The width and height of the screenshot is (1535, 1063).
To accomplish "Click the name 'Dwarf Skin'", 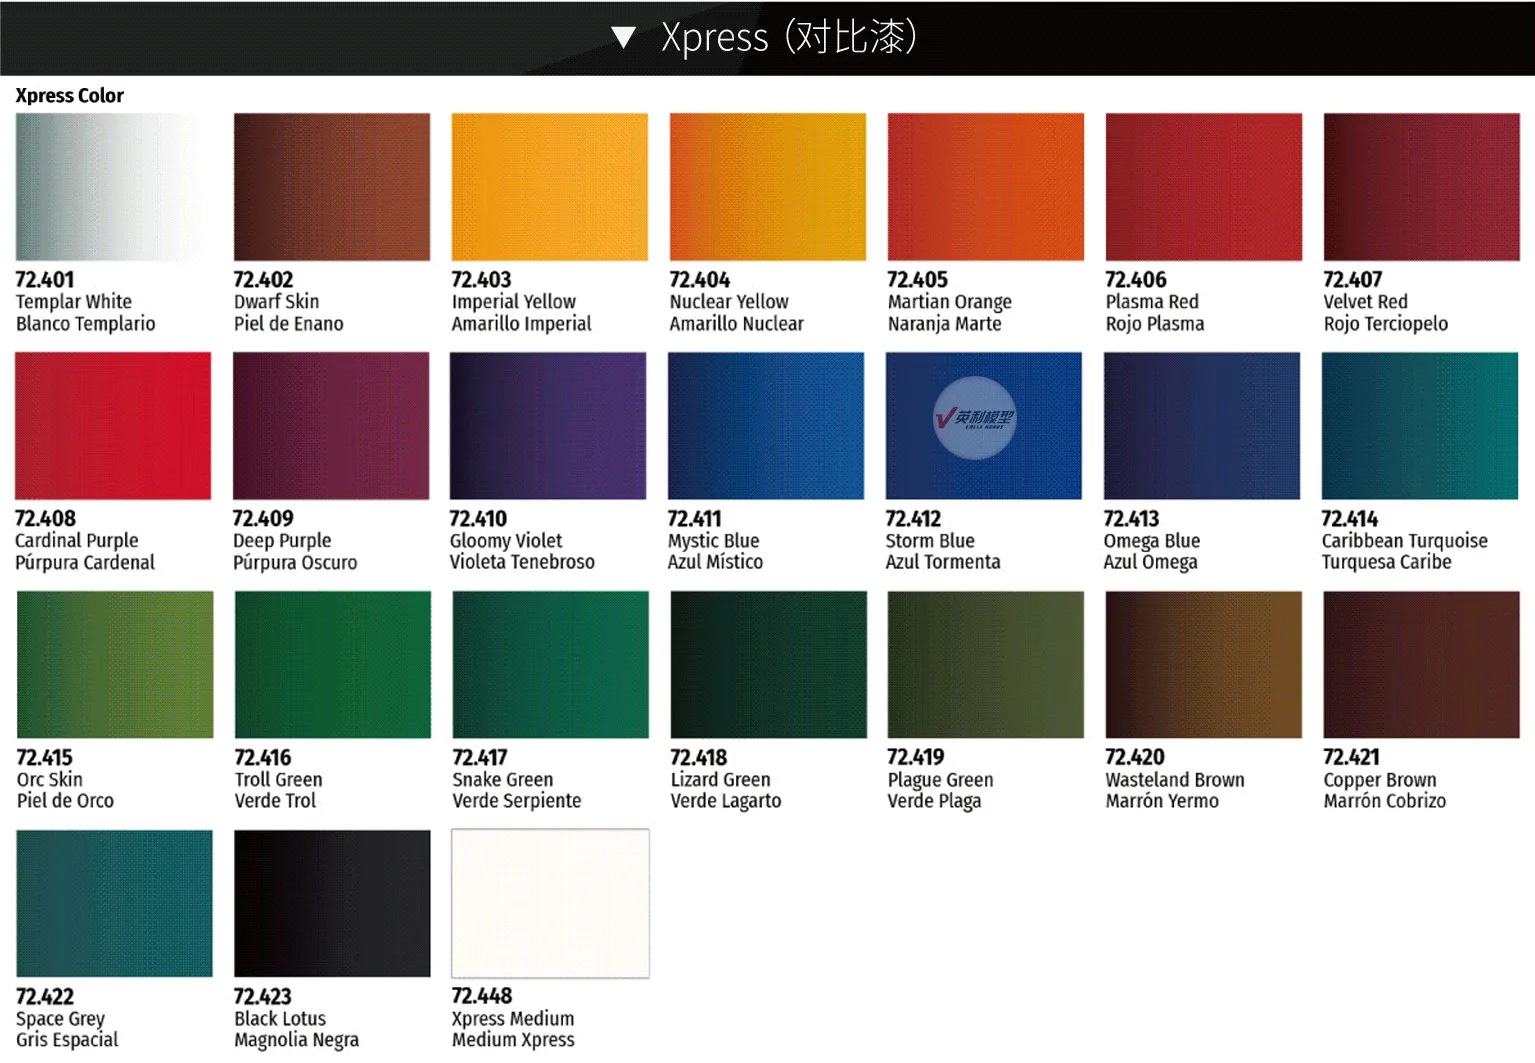I will pos(277,302).
